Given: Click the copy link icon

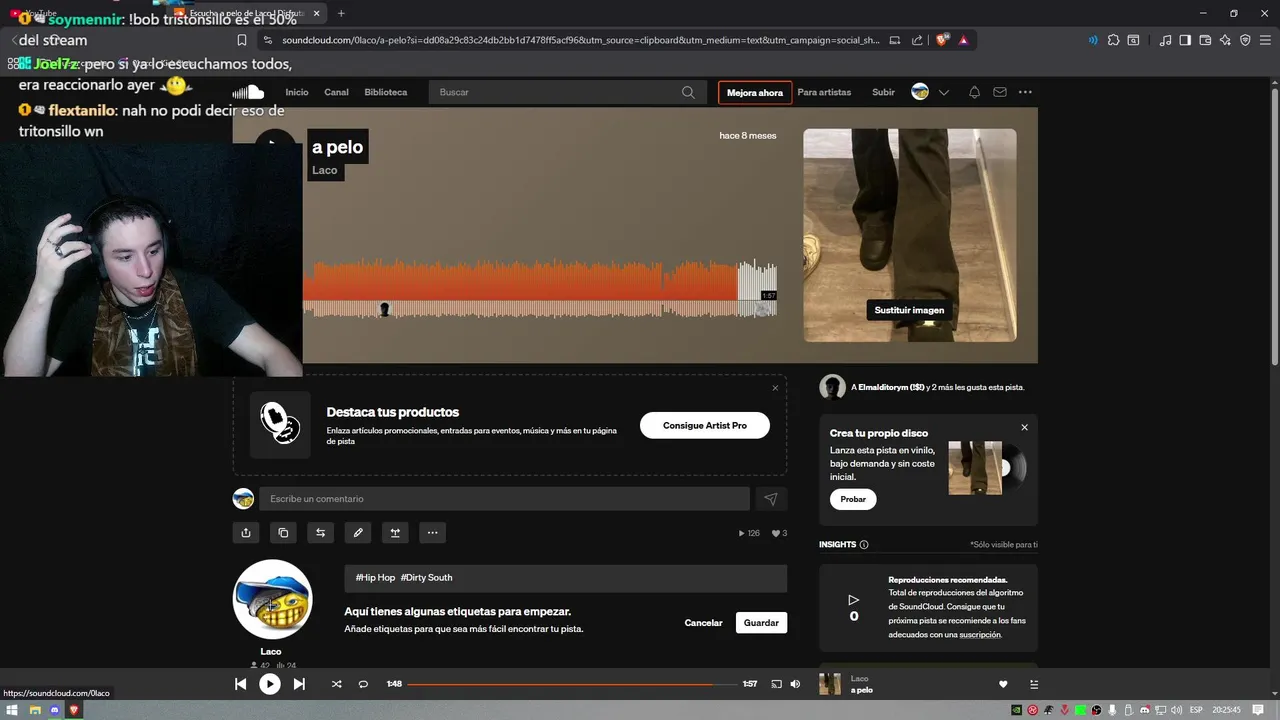Looking at the screenshot, I should 283,533.
